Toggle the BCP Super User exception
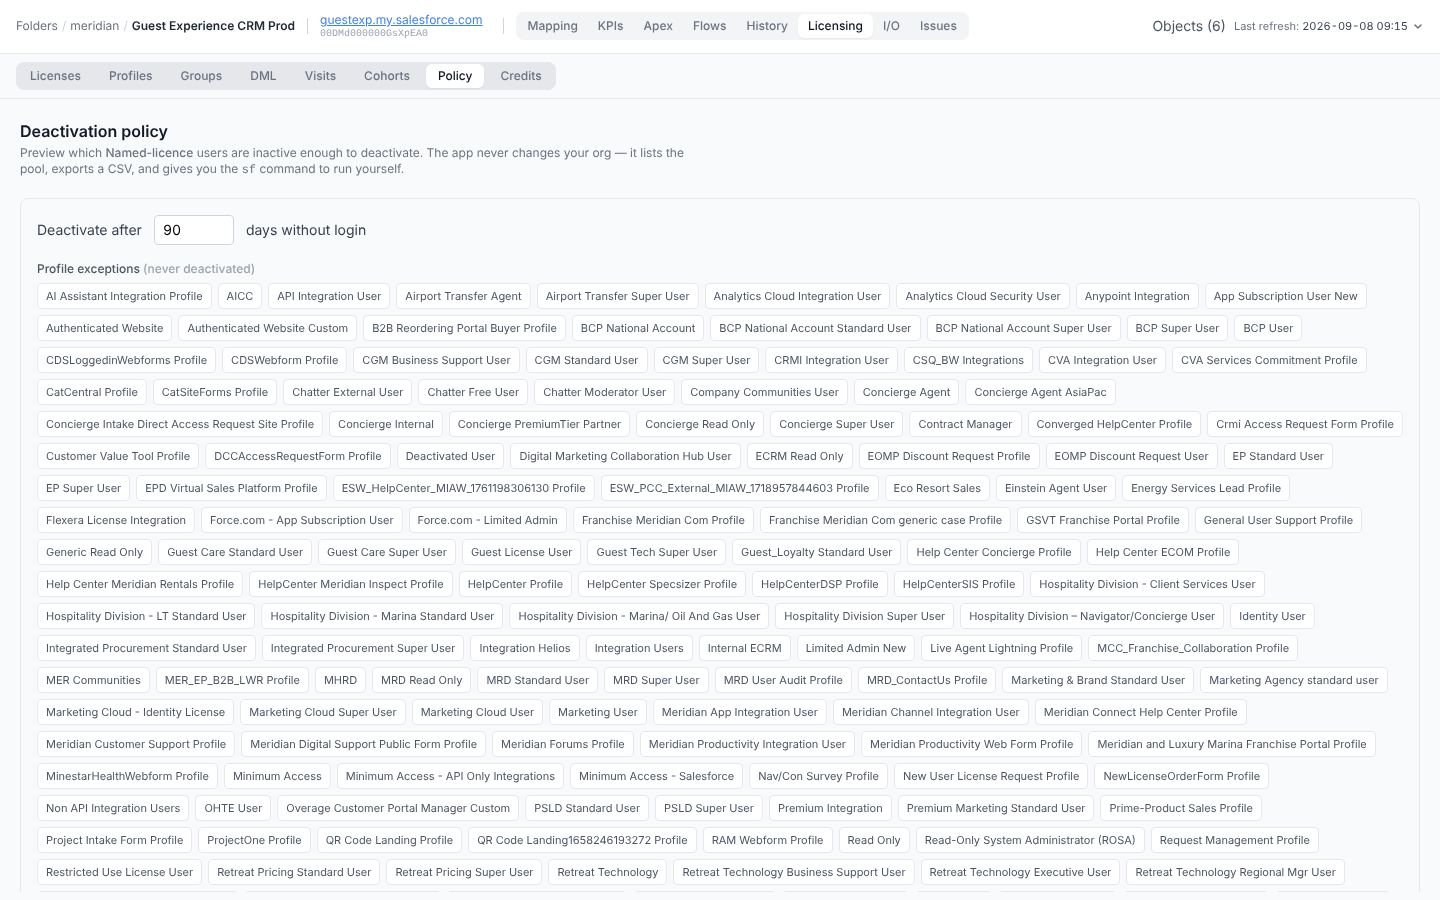Screen dimensions: 1440x900 pyautogui.click(x=1177, y=328)
